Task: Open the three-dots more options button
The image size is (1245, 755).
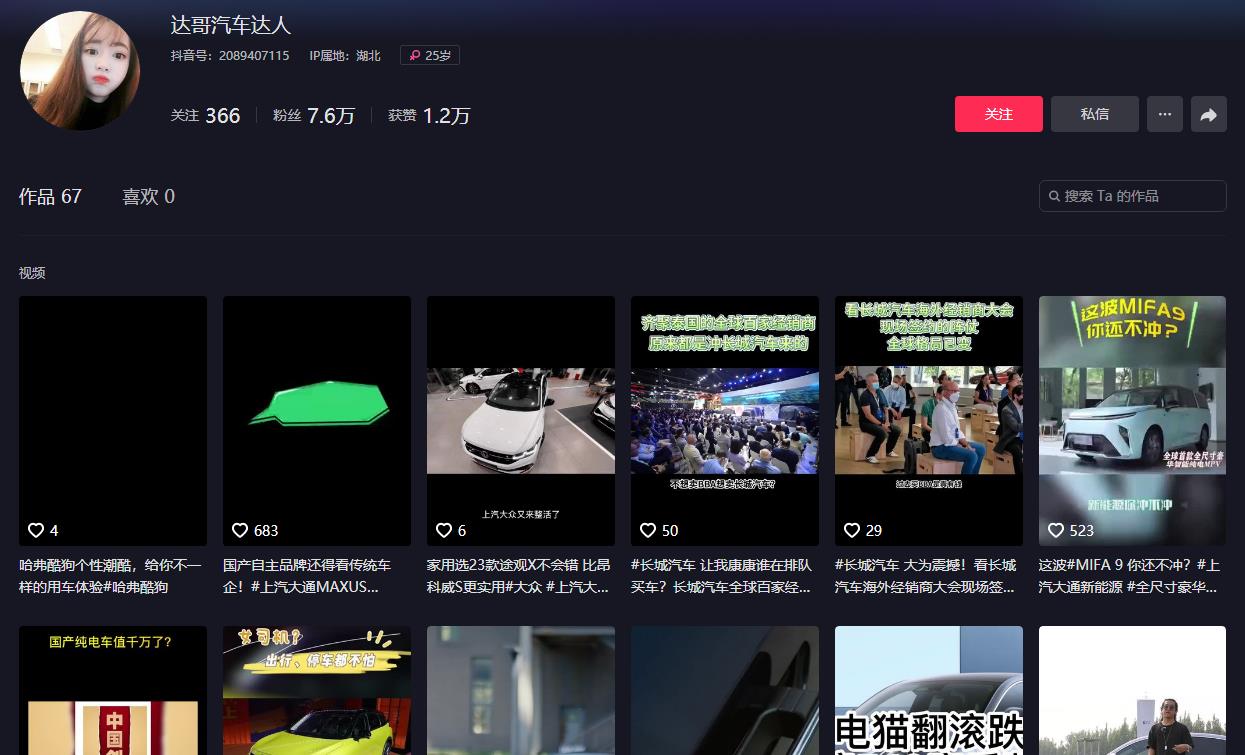Action: (1165, 115)
